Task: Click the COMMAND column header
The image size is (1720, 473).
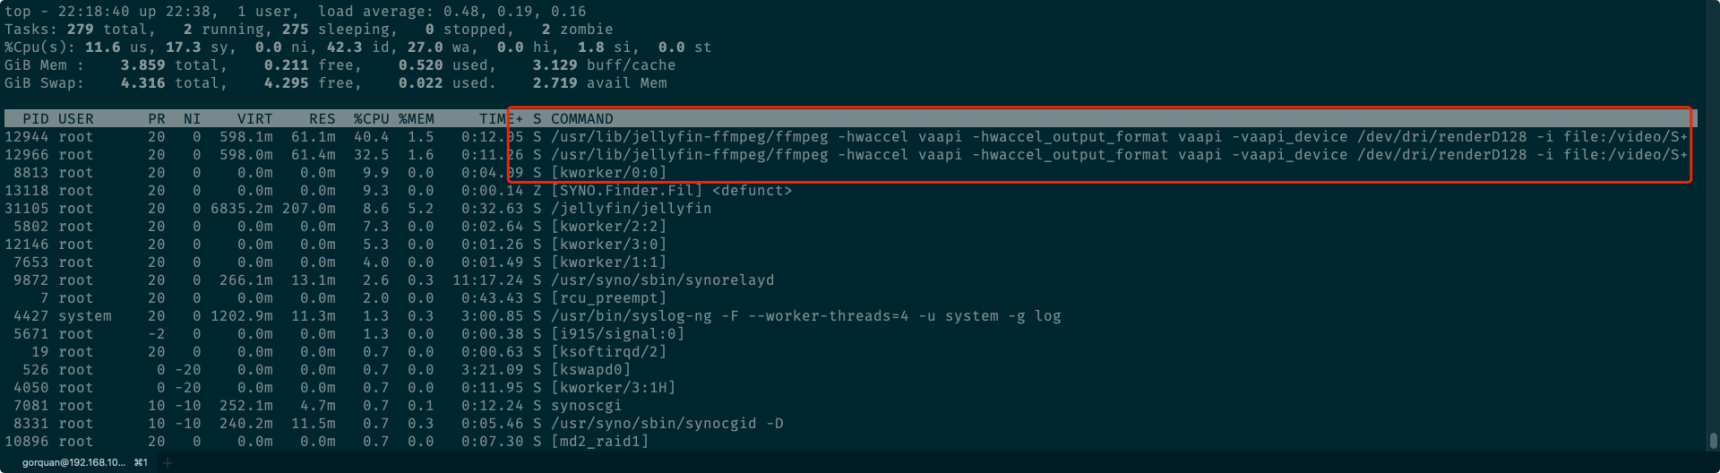Action: (x=582, y=119)
